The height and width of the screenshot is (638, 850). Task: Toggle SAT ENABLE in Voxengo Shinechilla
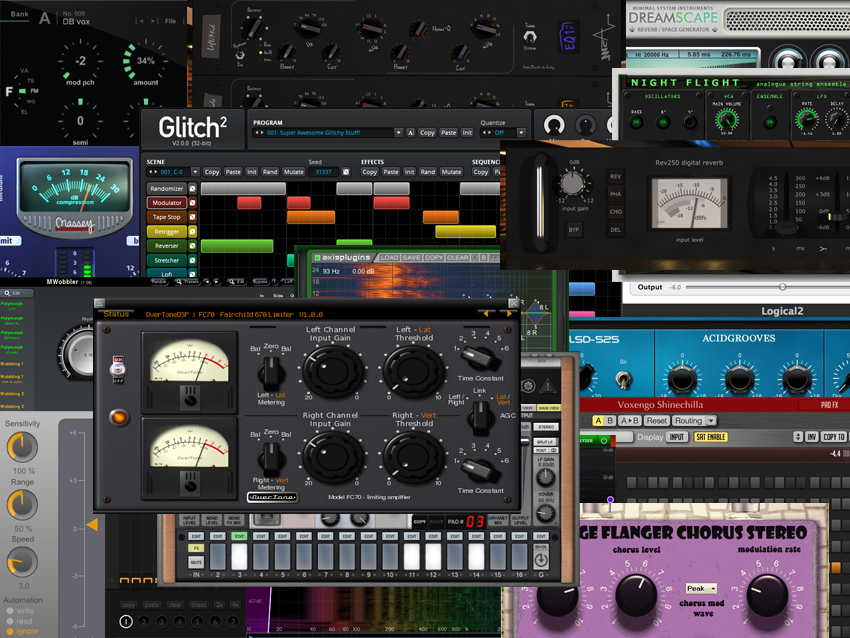[711, 437]
